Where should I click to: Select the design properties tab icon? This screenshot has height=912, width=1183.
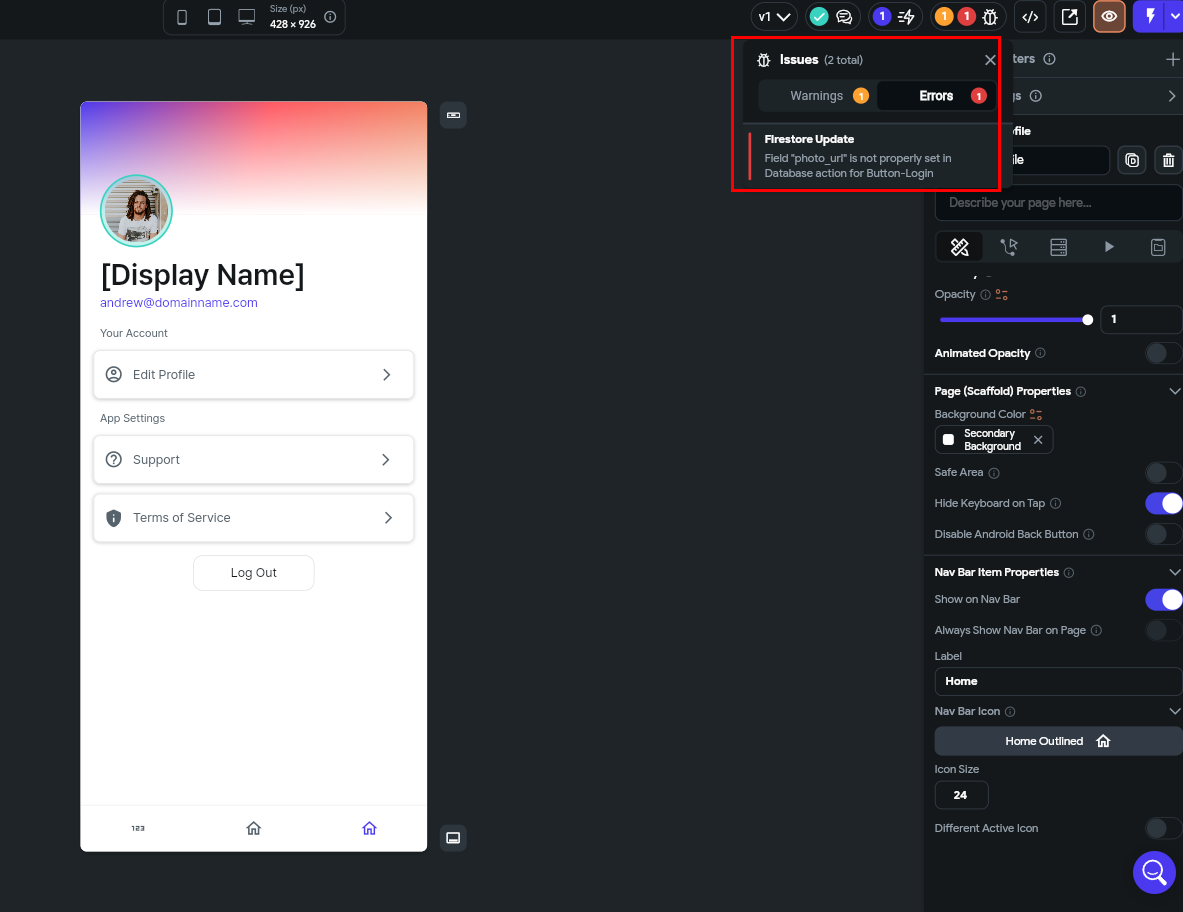959,247
